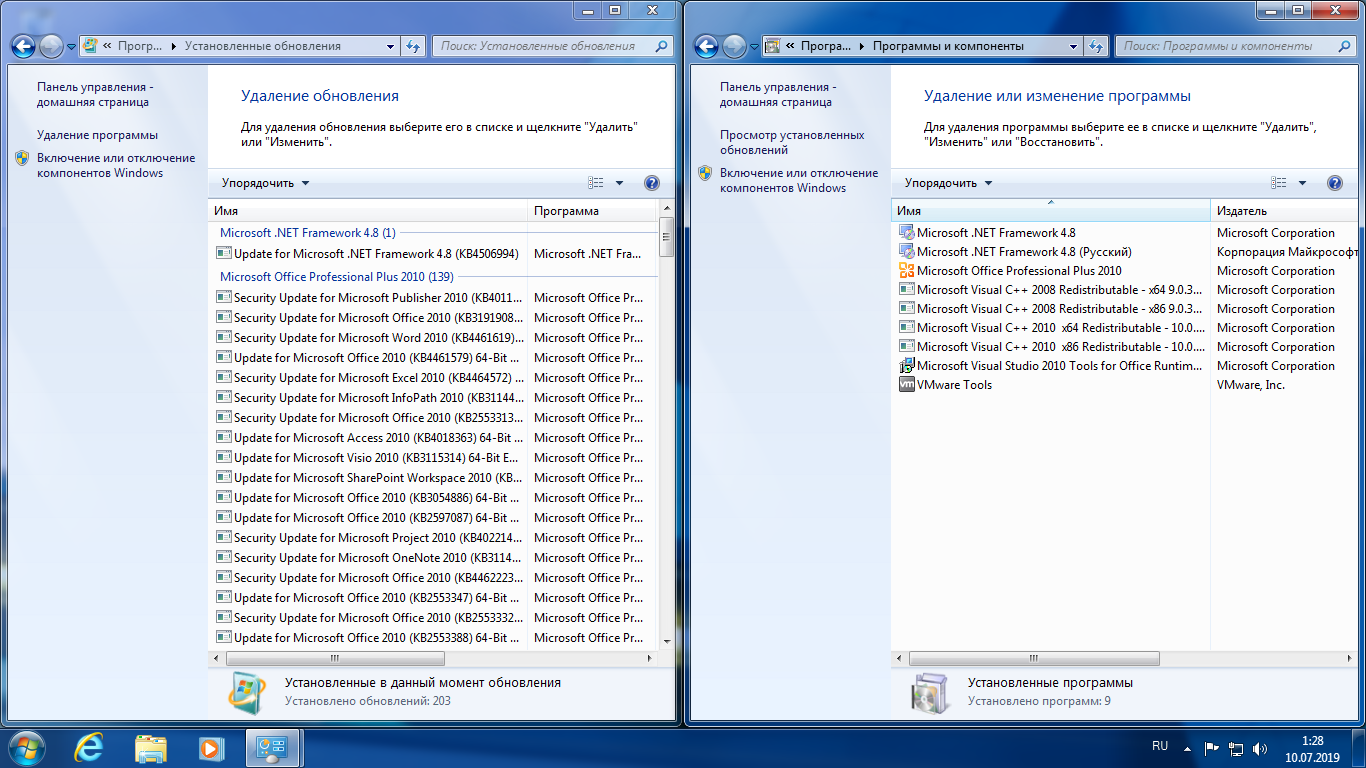Open Windows Explorer from taskbar

click(x=151, y=748)
